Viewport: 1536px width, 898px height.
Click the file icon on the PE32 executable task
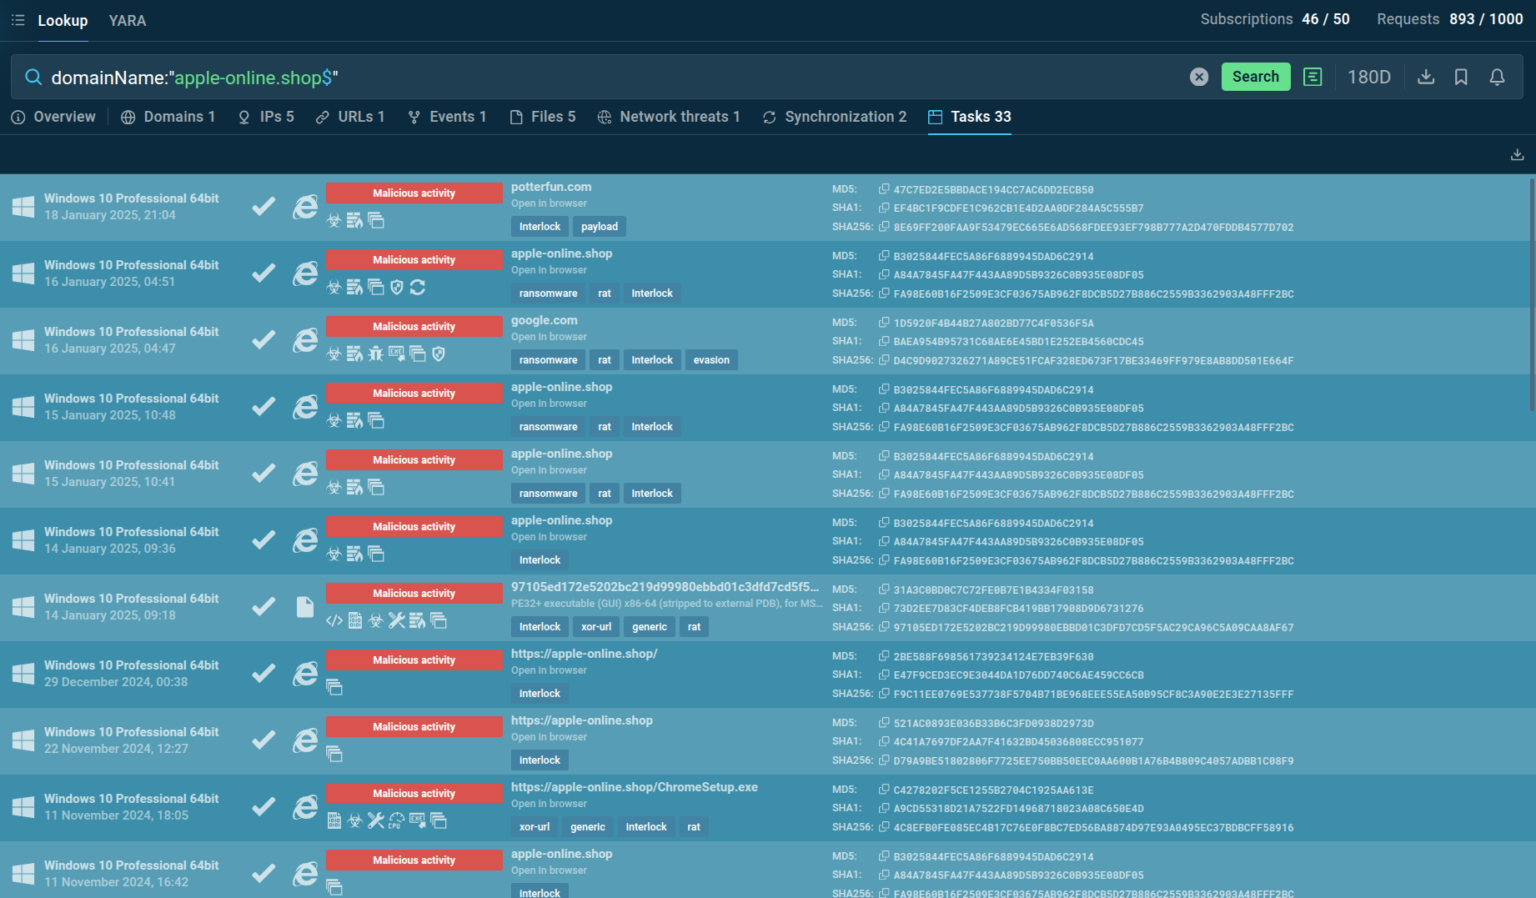pos(305,606)
